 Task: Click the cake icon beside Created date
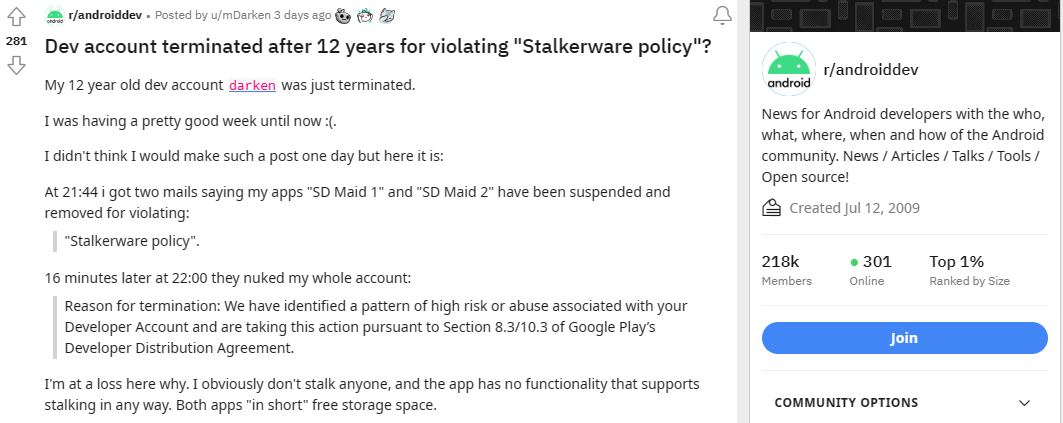[771, 208]
